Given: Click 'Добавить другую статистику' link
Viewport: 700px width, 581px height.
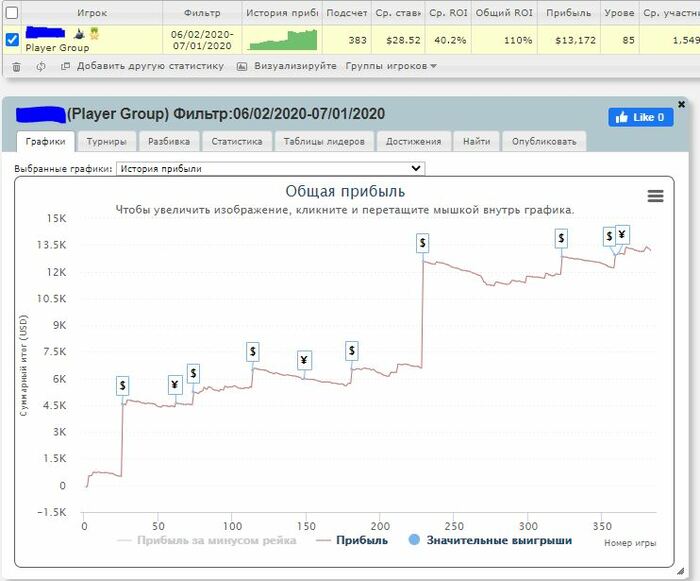Looking at the screenshot, I should (150, 66).
